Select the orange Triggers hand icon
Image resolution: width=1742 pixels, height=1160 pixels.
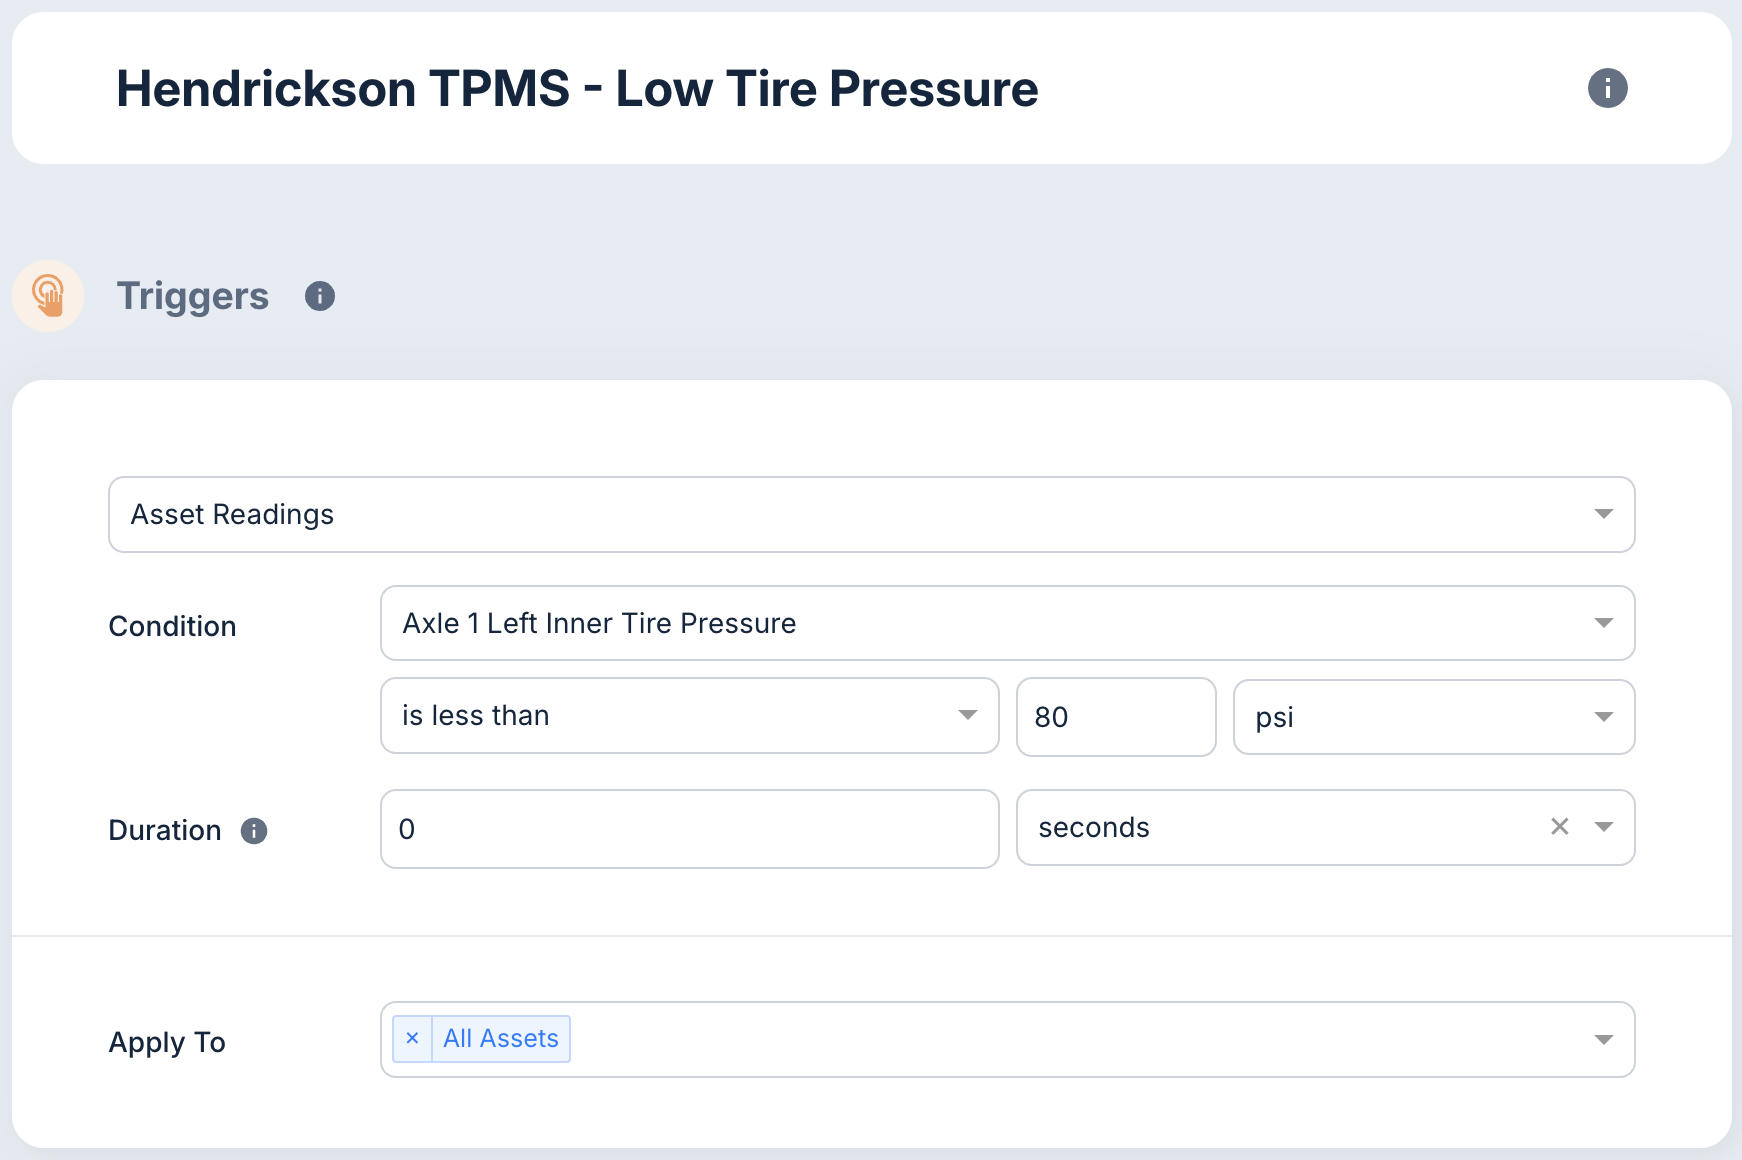point(48,295)
